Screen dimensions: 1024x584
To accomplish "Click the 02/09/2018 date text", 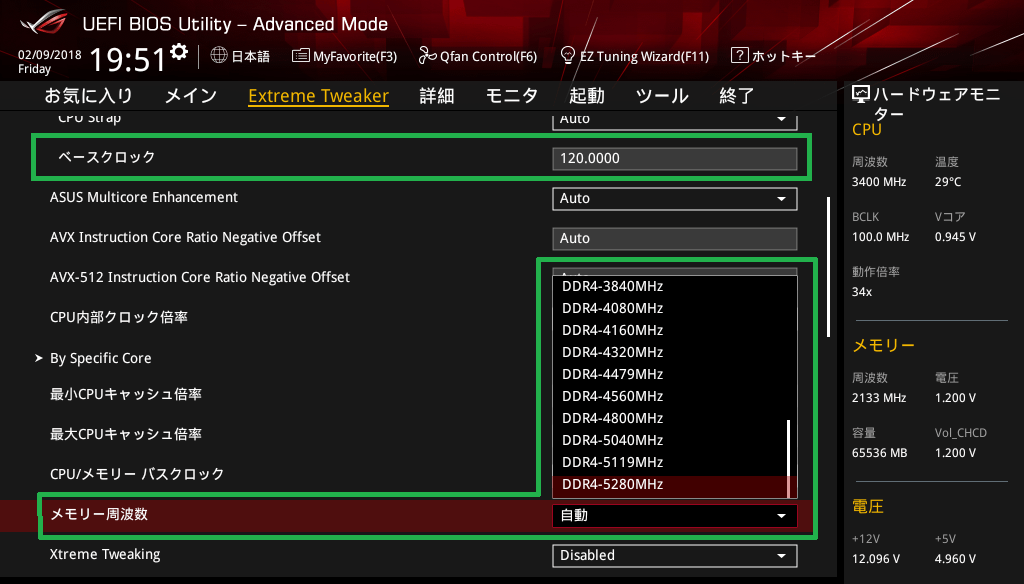I will coord(50,55).
